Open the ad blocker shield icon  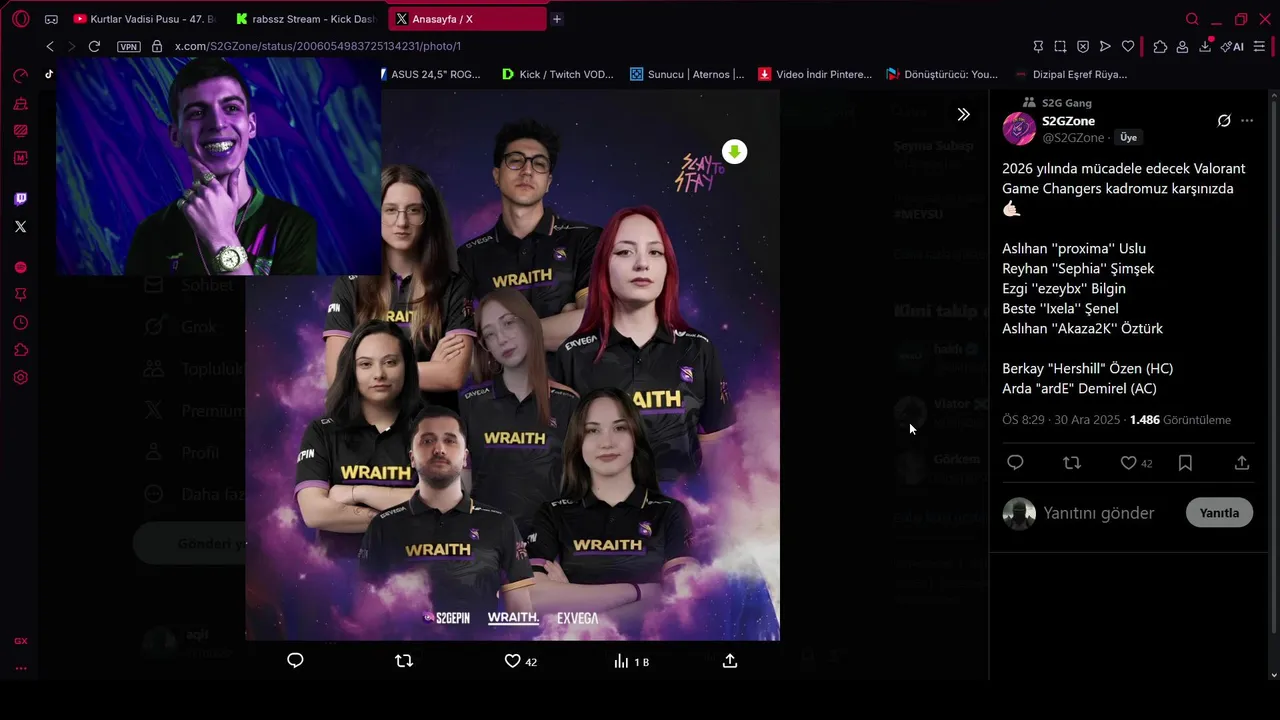1083,46
